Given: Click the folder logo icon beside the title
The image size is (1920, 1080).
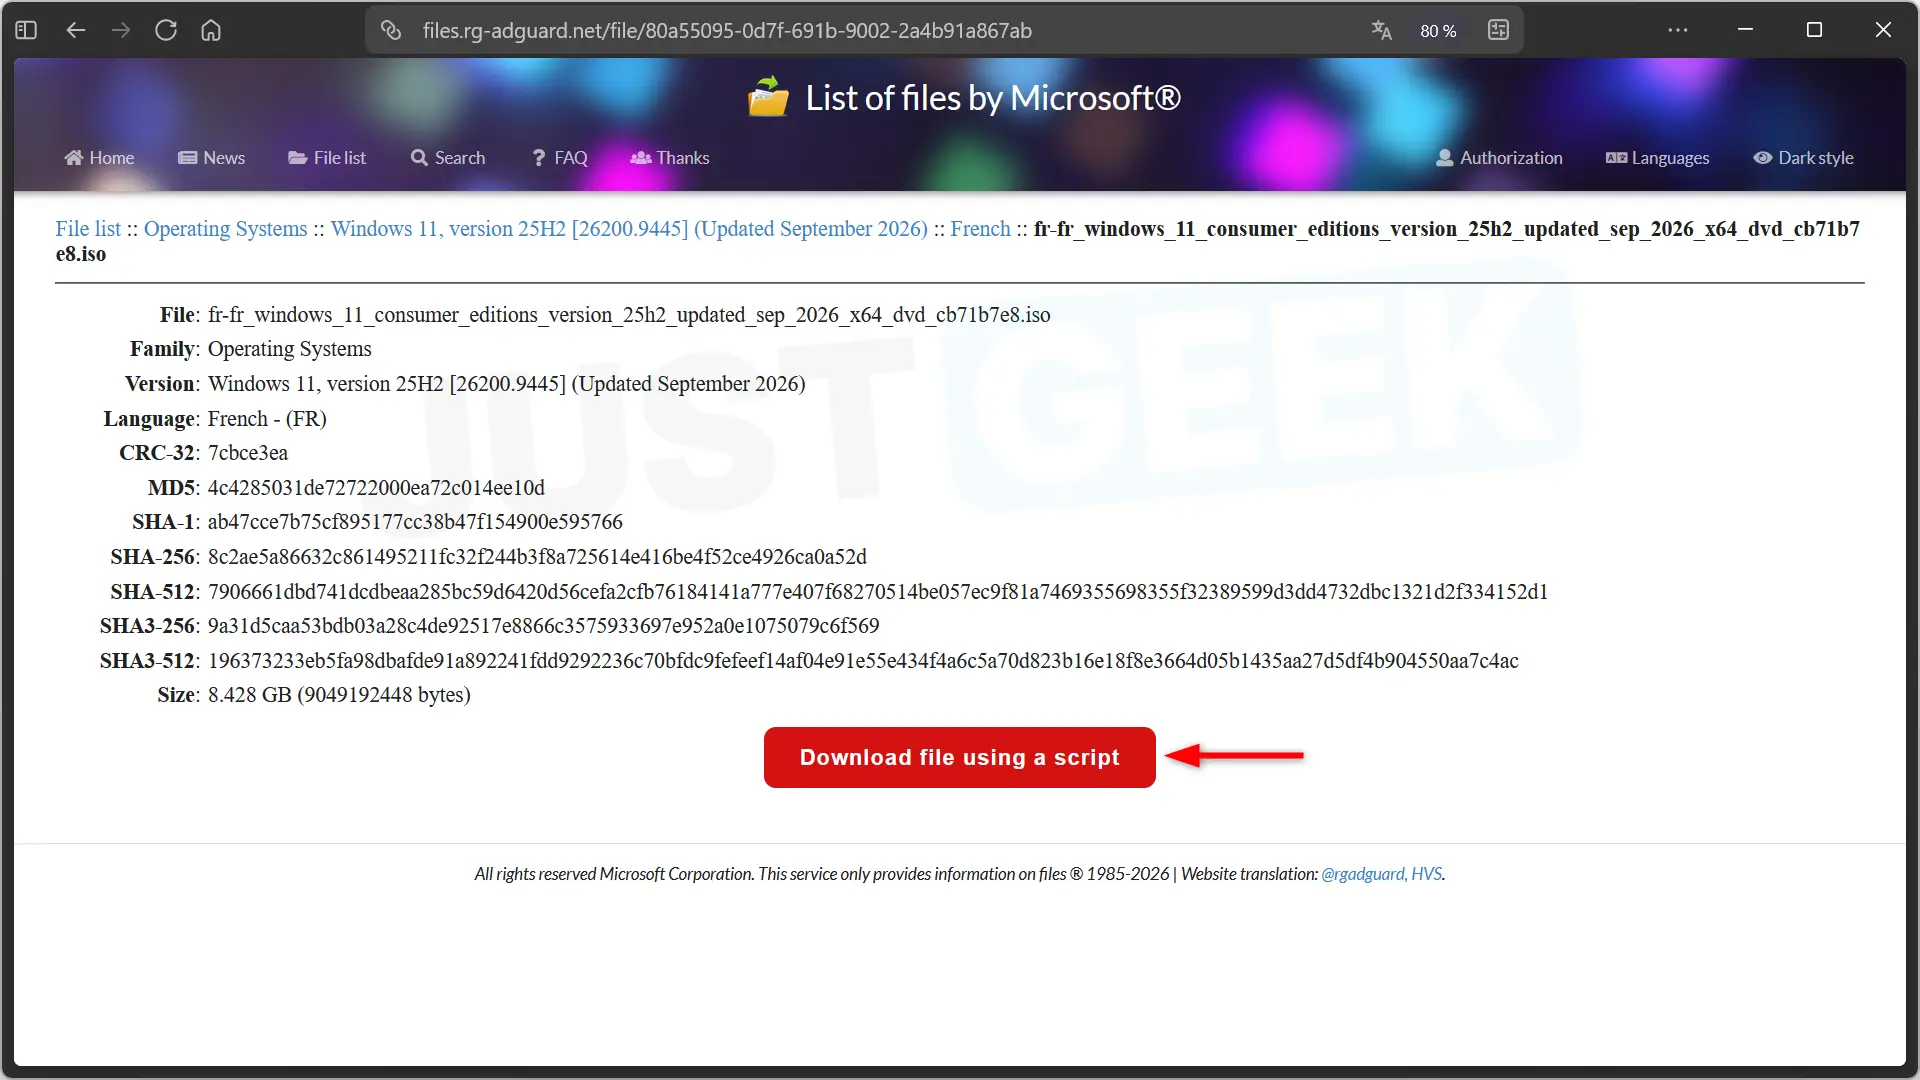Looking at the screenshot, I should (x=768, y=97).
